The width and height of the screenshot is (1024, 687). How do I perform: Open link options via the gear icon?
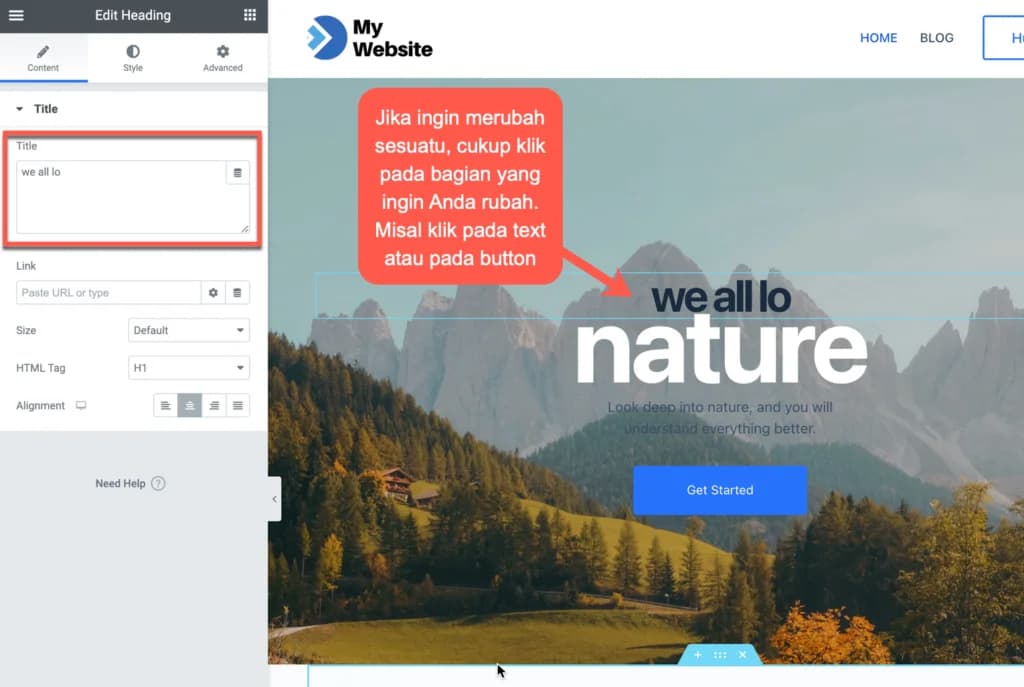tap(214, 294)
